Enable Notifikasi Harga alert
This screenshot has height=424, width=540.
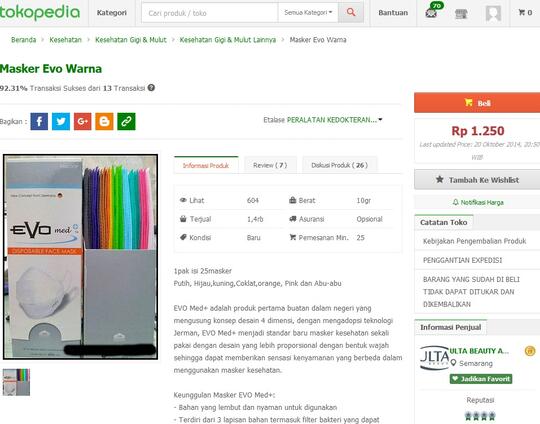pos(478,202)
